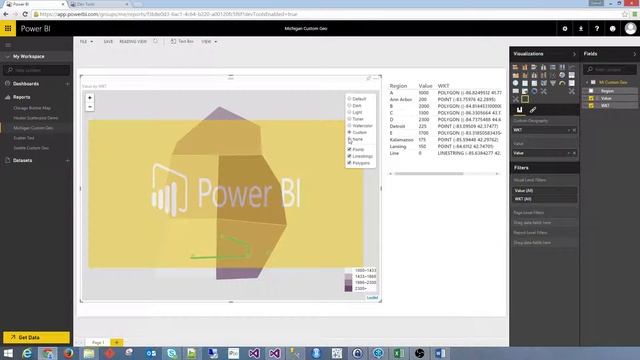Click the refresh icon in report toolbar
640x360 pixels.
[156, 41]
